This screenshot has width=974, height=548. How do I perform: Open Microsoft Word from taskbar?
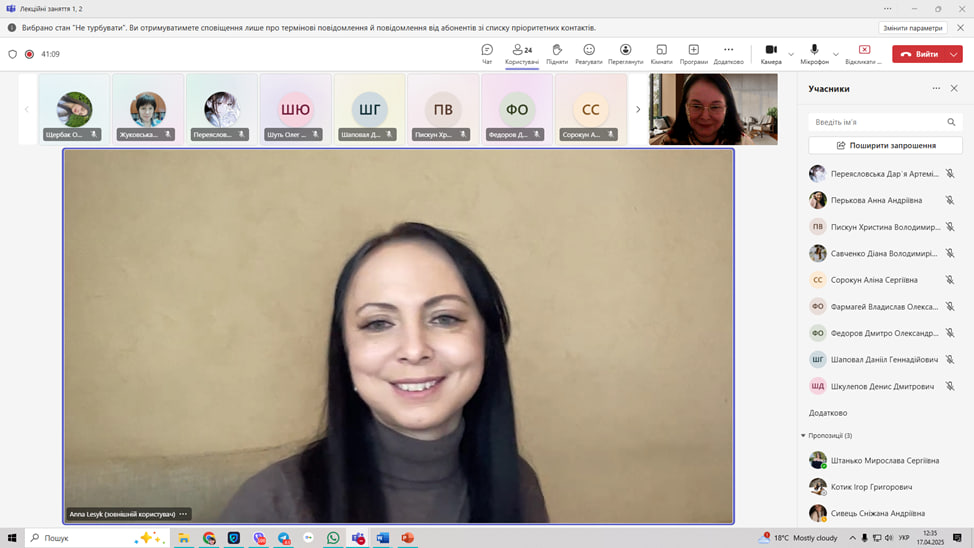pos(383,538)
